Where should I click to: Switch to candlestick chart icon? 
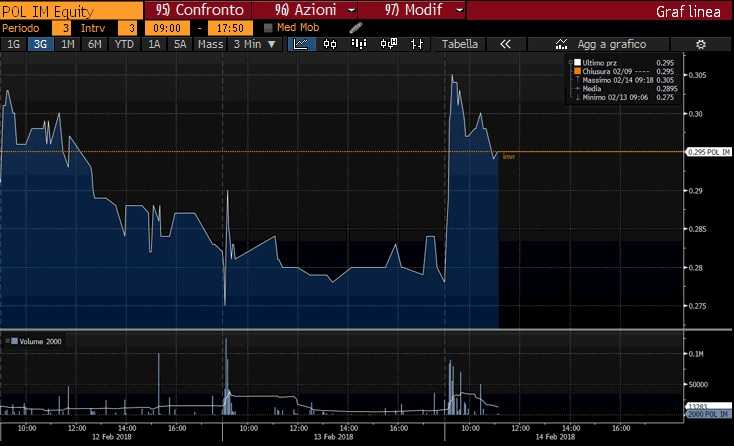pos(330,45)
